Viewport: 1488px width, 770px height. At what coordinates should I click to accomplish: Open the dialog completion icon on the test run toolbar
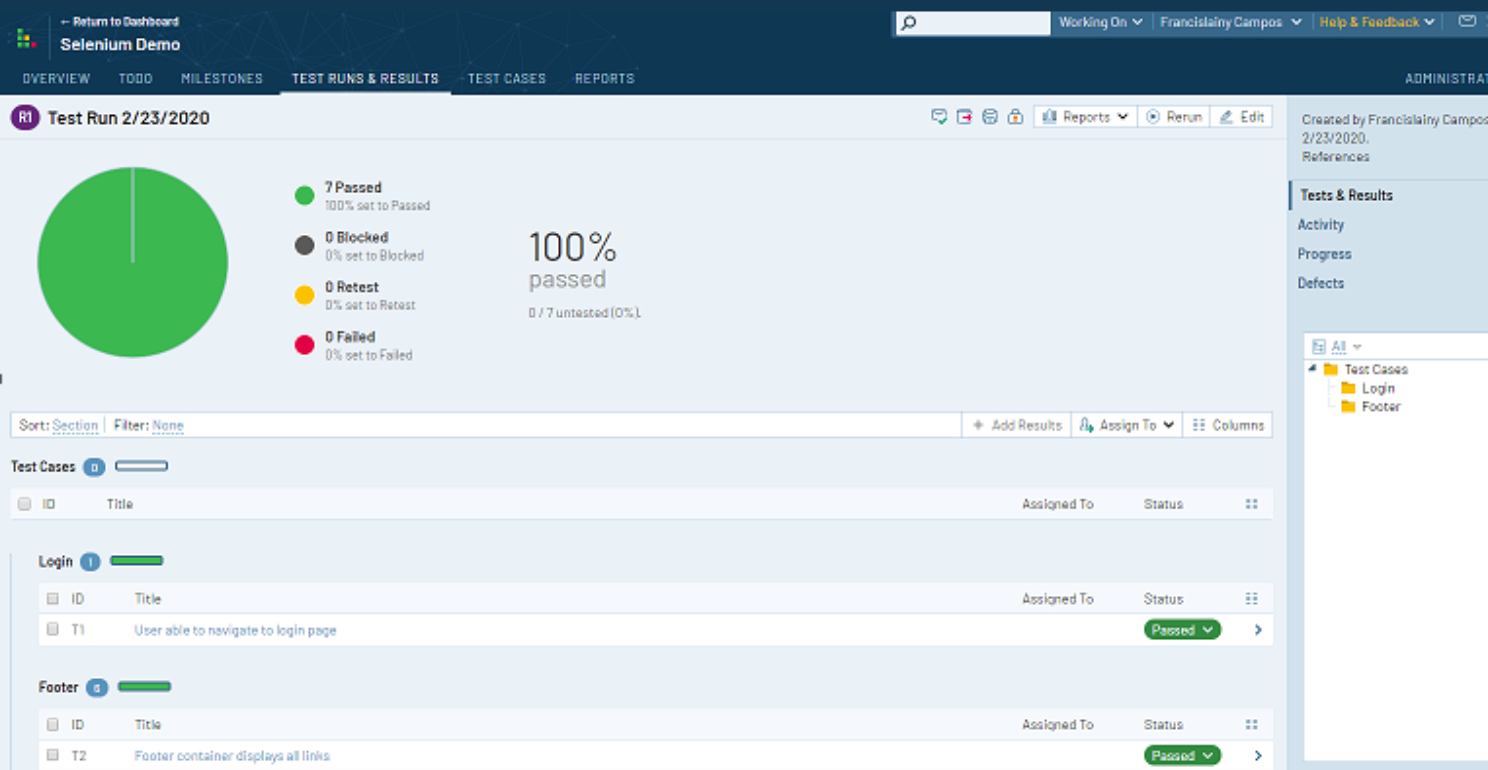[x=939, y=116]
